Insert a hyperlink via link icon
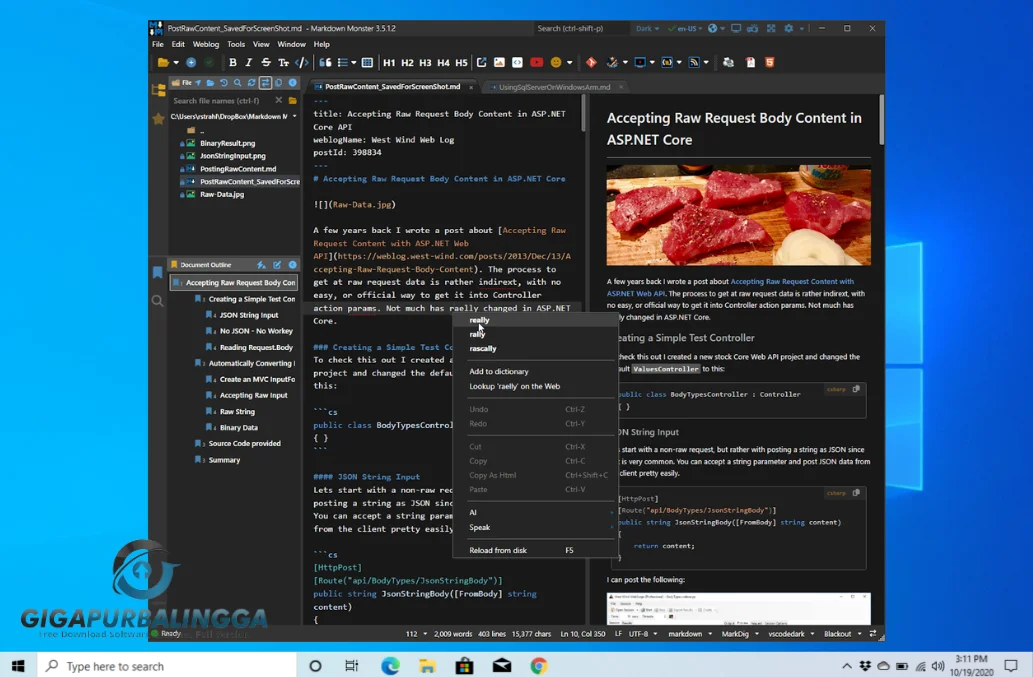The width and height of the screenshot is (1033, 677). (x=482, y=63)
